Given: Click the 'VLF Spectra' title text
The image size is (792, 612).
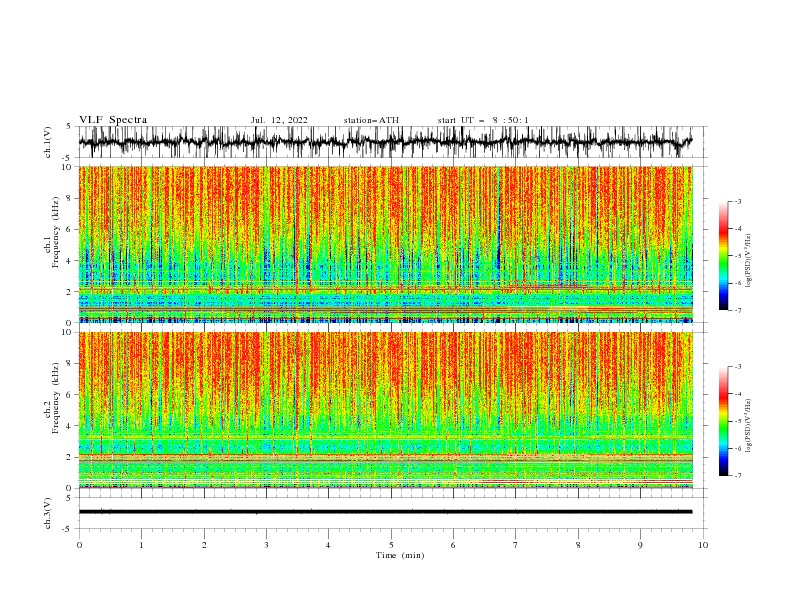Looking at the screenshot, I should point(113,120).
